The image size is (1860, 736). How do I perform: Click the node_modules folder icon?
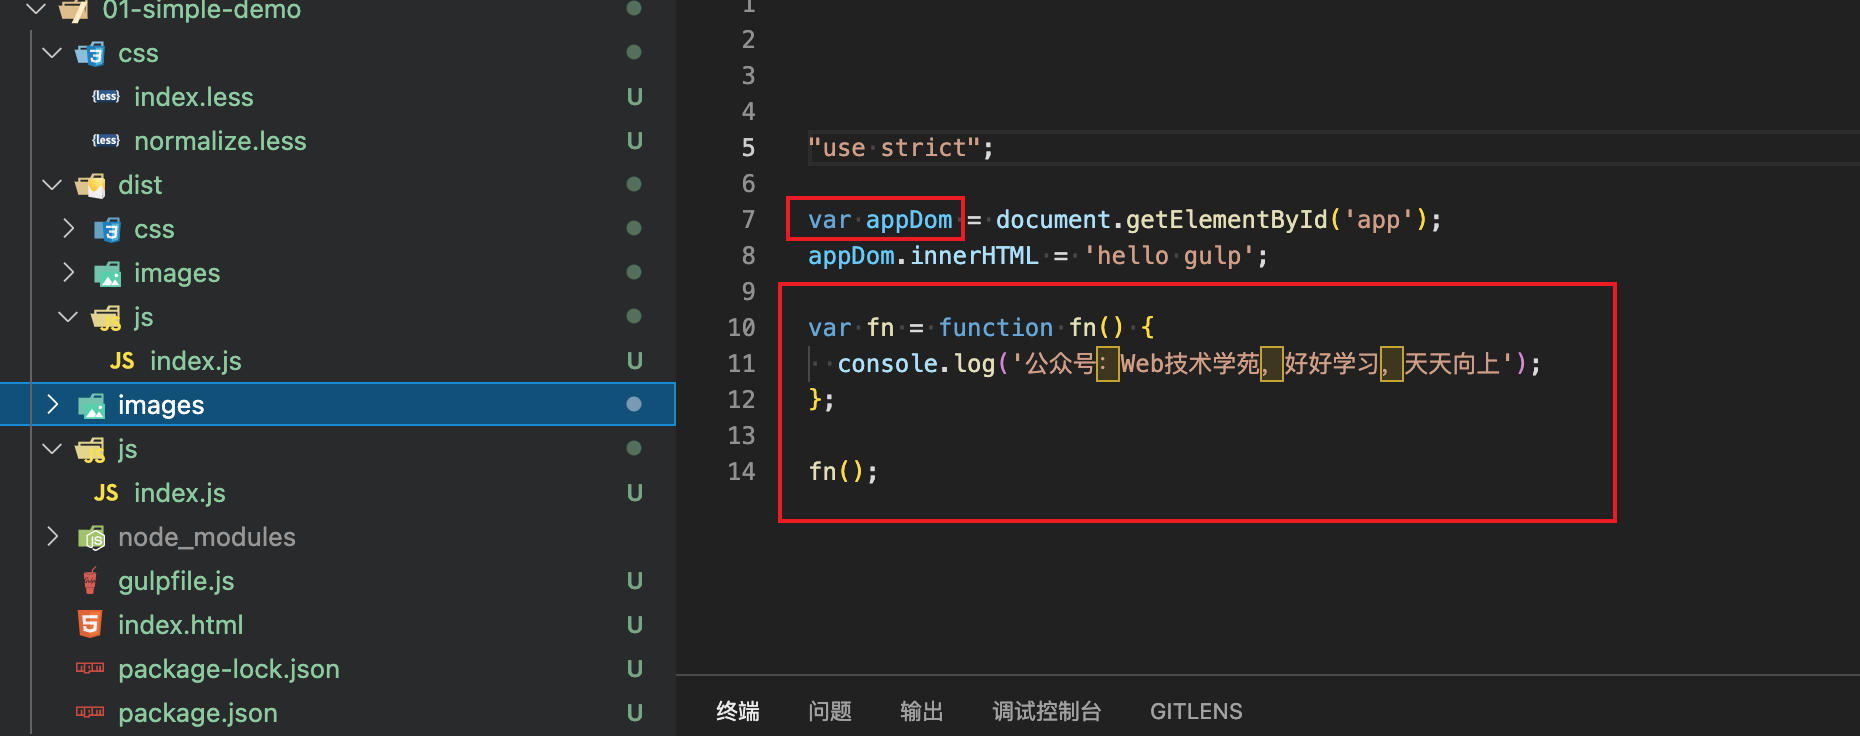91,537
